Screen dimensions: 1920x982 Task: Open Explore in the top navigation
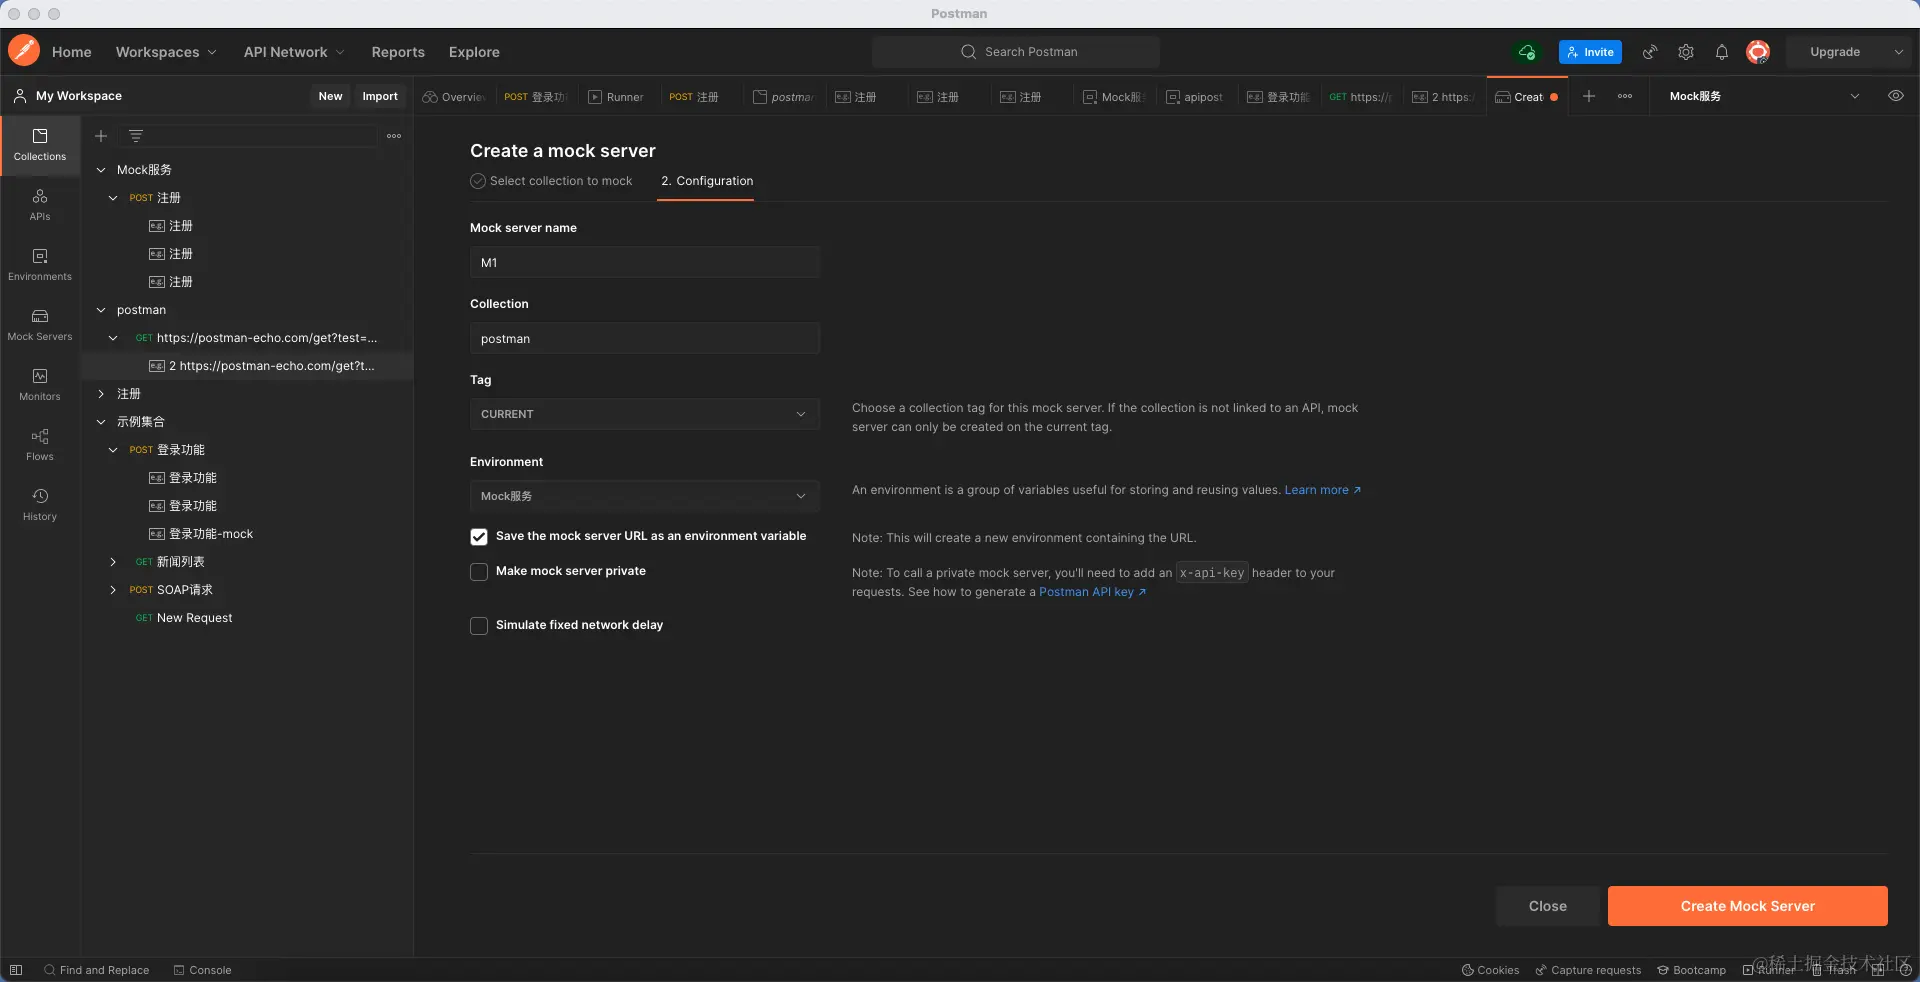coord(474,52)
